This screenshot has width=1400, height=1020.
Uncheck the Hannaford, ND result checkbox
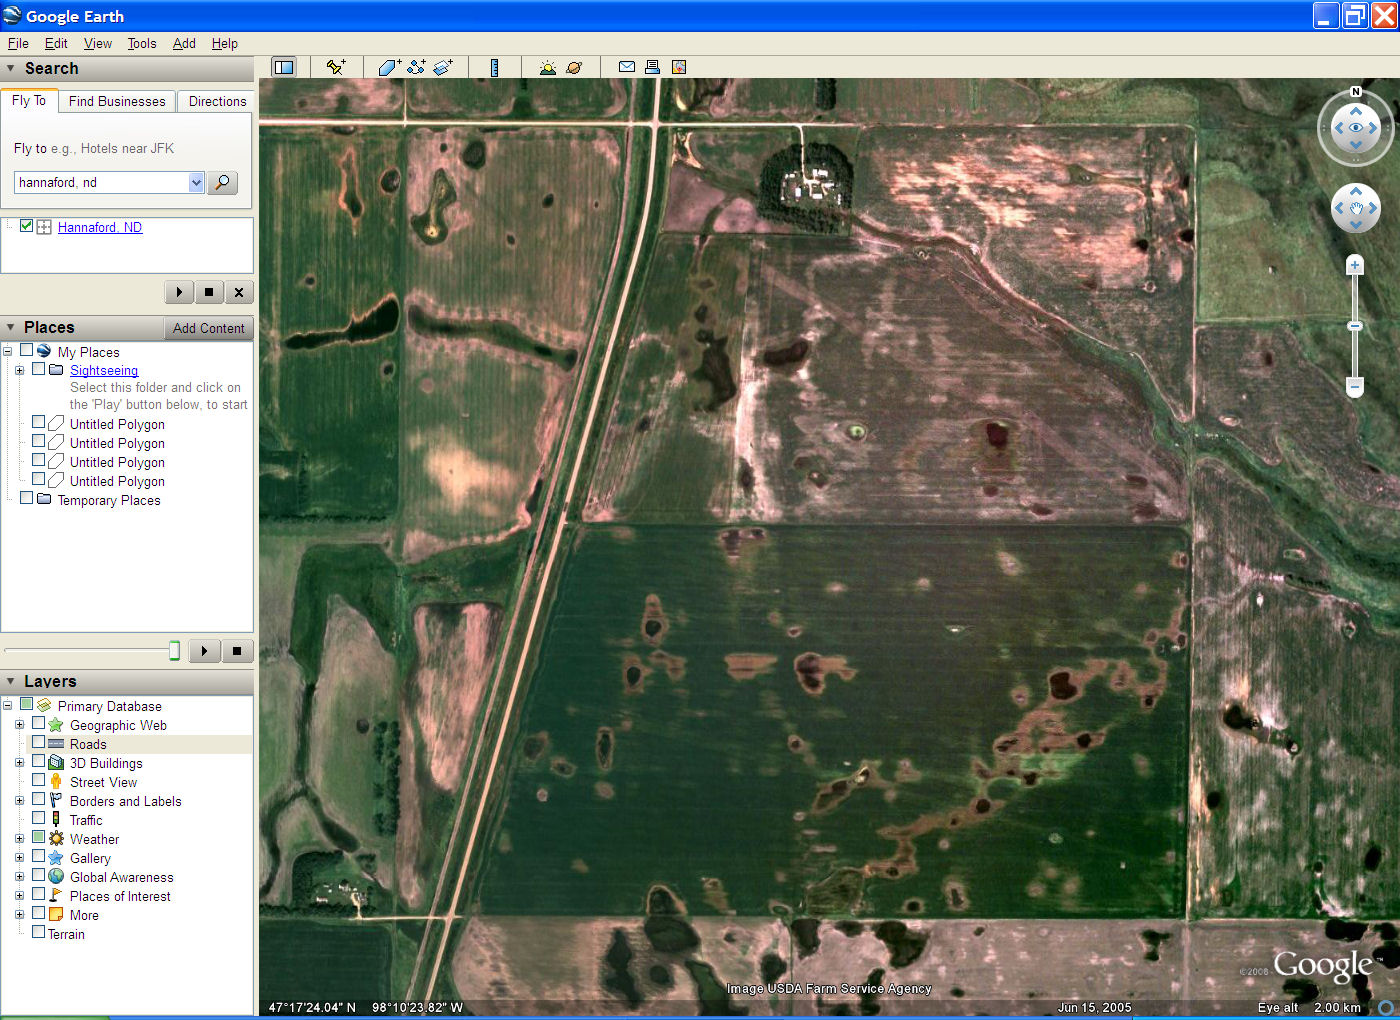tap(27, 226)
